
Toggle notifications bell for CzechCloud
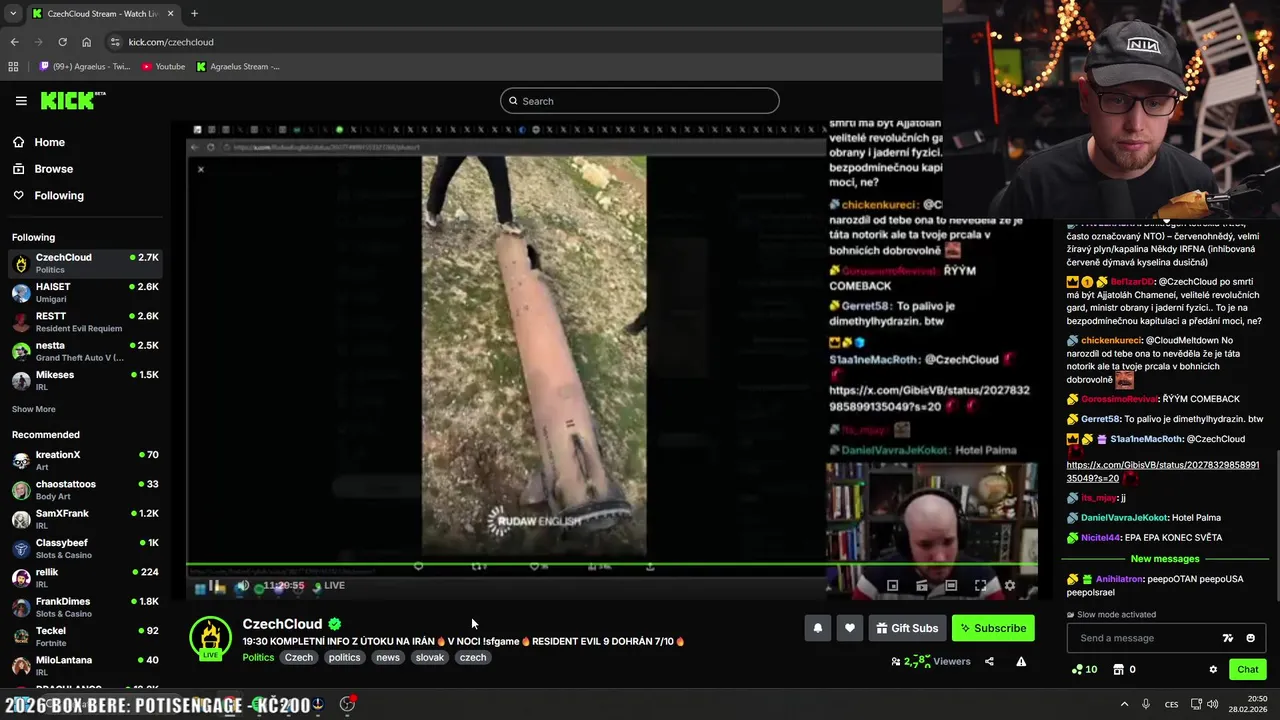tap(818, 628)
